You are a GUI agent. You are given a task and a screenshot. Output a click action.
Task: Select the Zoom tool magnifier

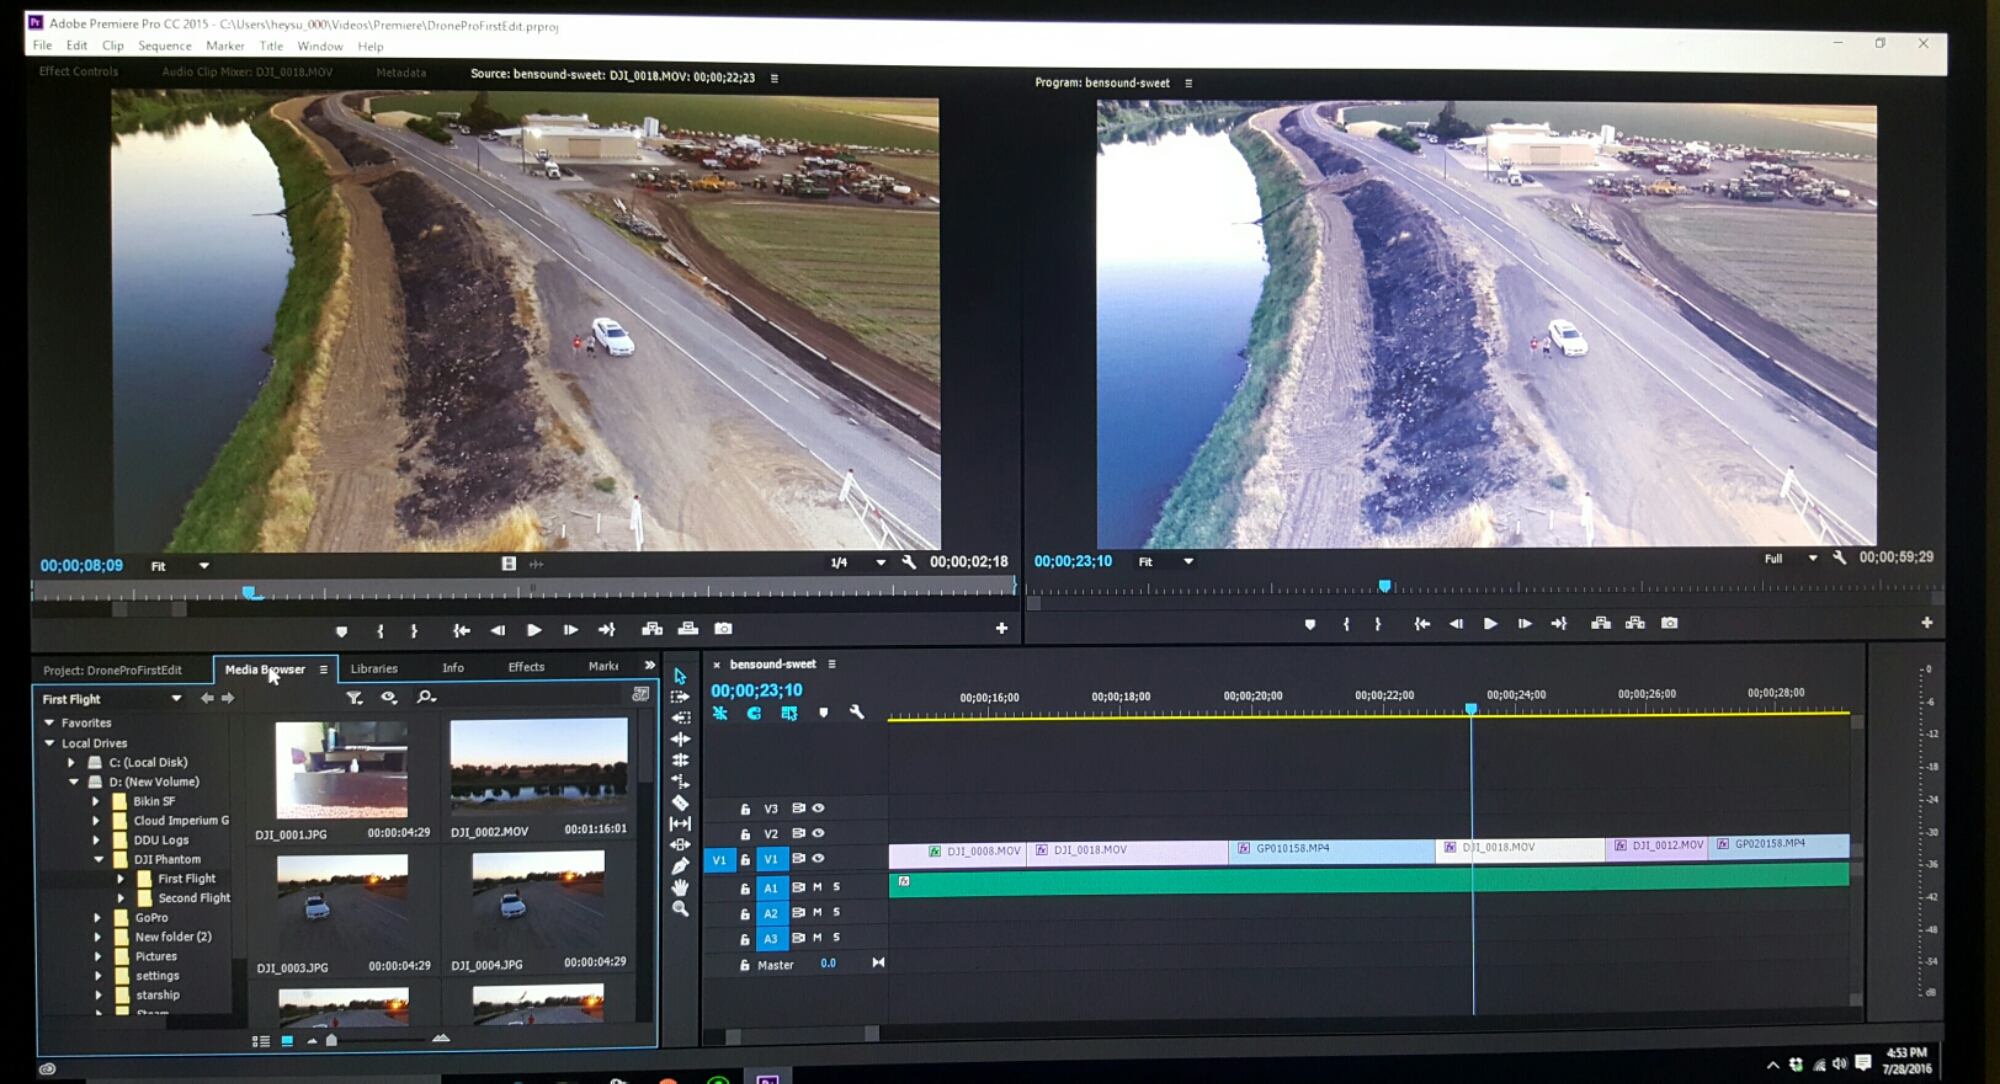(680, 909)
